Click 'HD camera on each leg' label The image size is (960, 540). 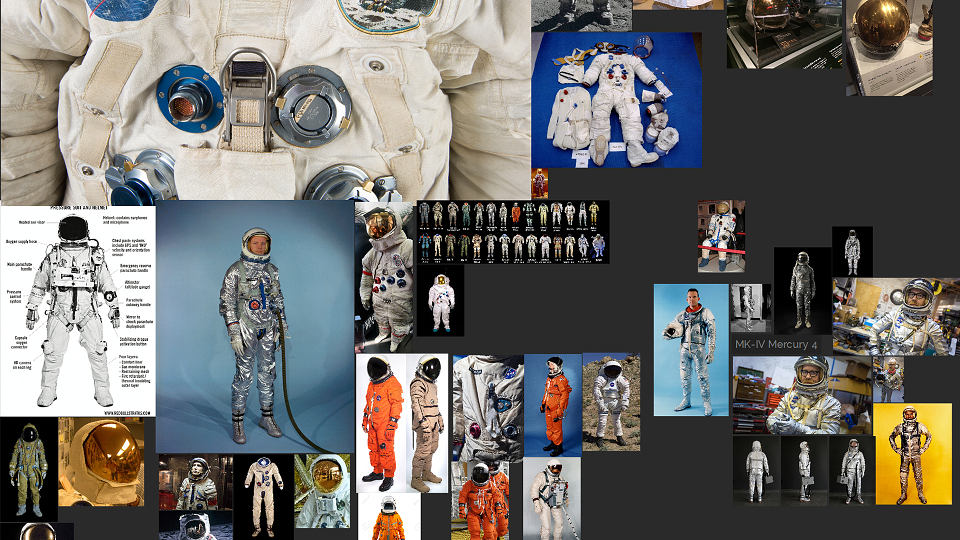click(21, 364)
